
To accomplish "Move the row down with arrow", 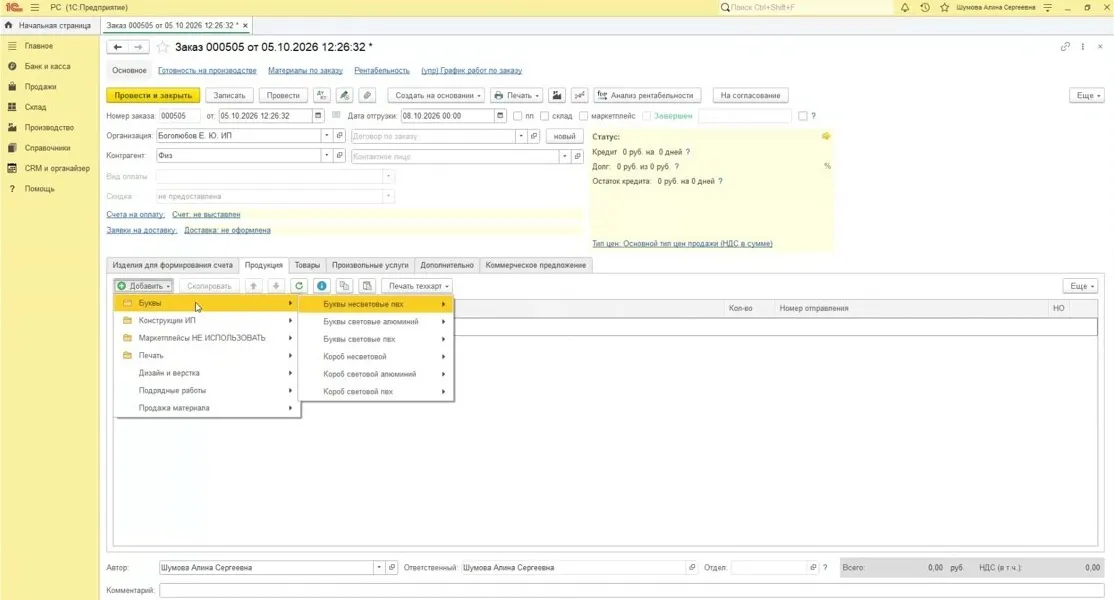I will [276, 286].
